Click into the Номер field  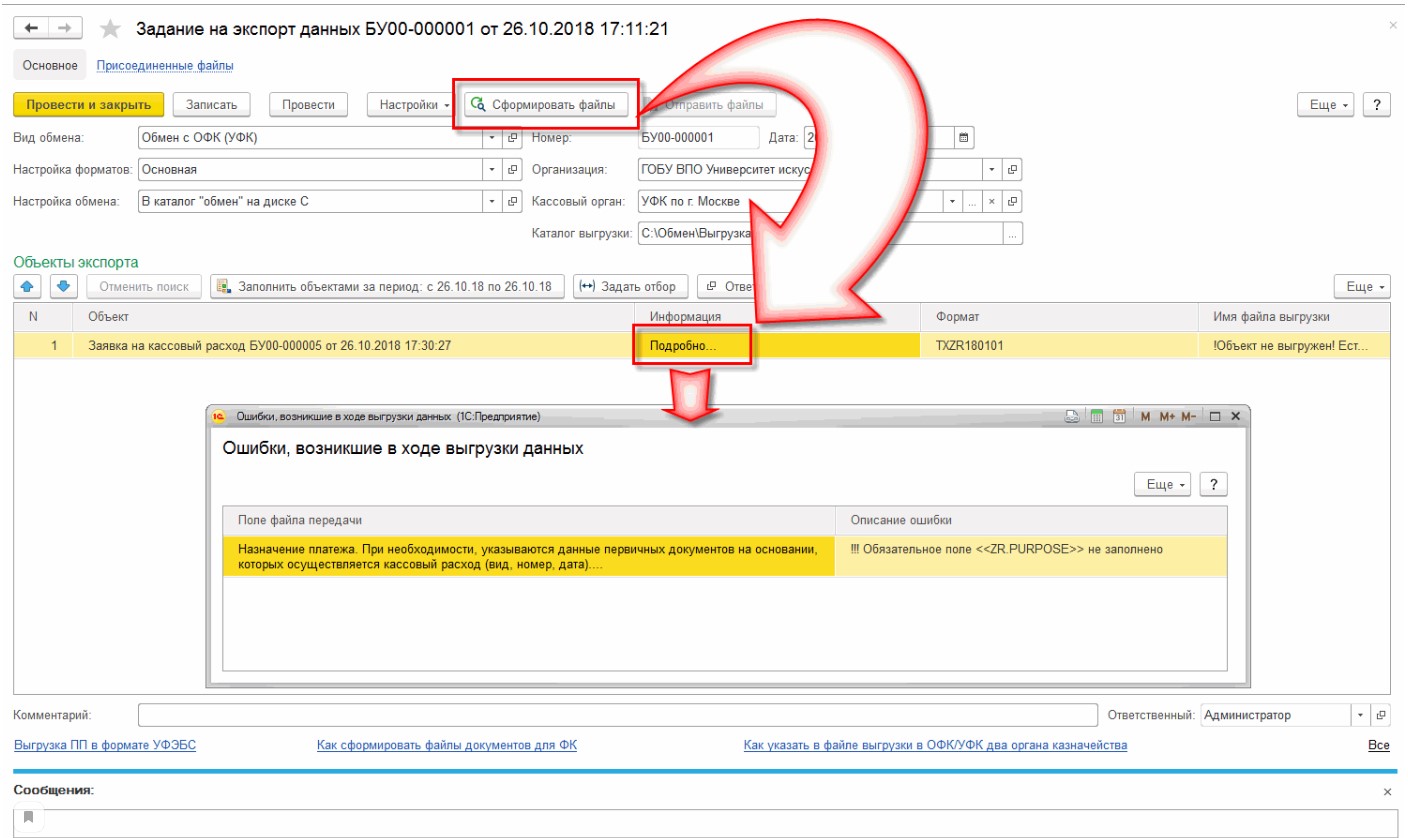click(698, 138)
